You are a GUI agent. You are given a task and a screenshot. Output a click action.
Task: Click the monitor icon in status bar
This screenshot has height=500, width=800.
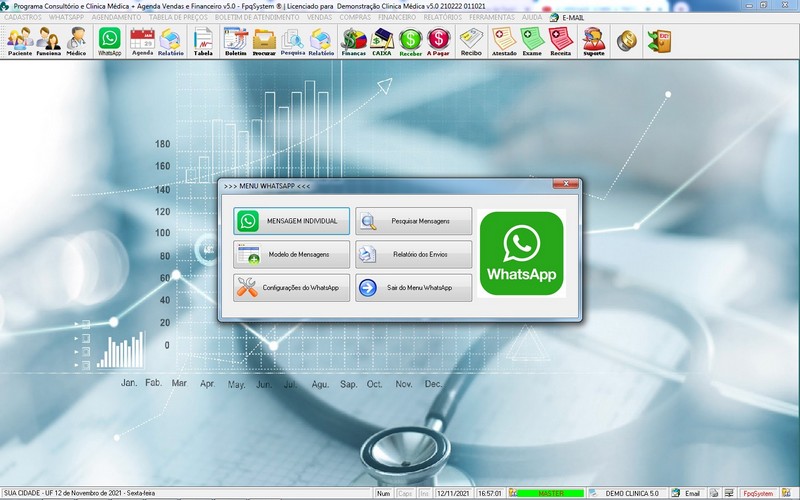pyautogui.click(x=729, y=493)
